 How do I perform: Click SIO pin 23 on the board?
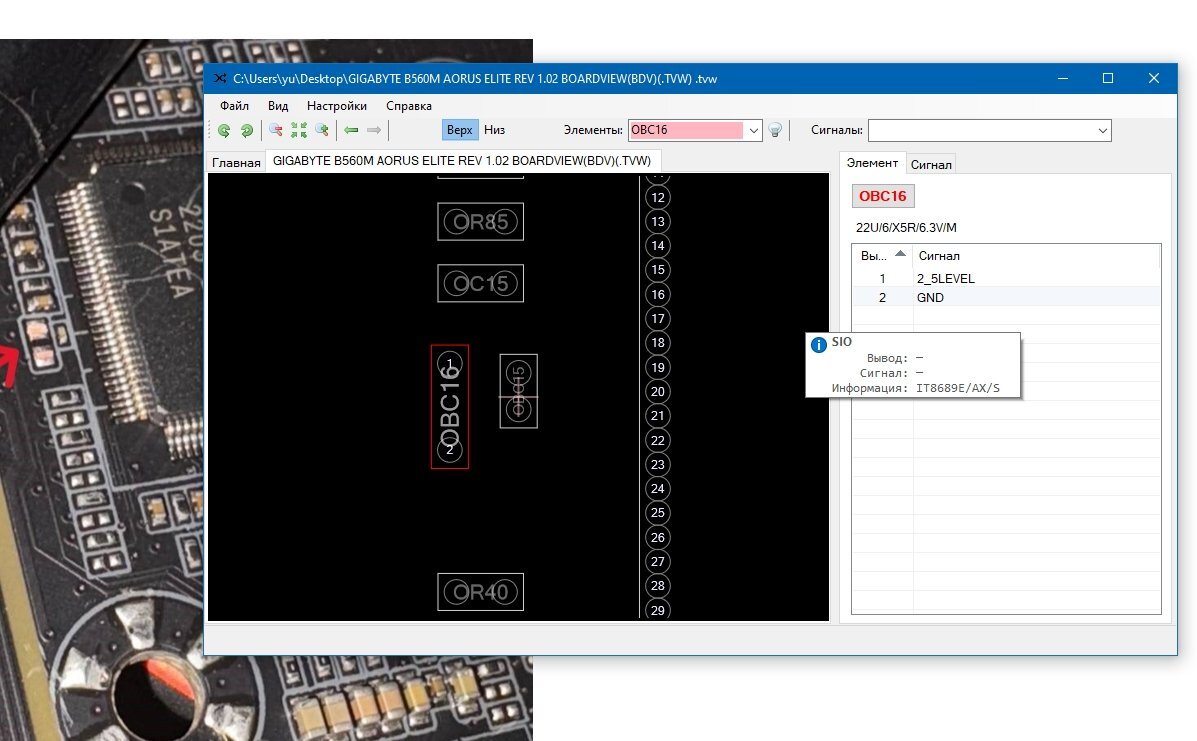click(x=658, y=464)
